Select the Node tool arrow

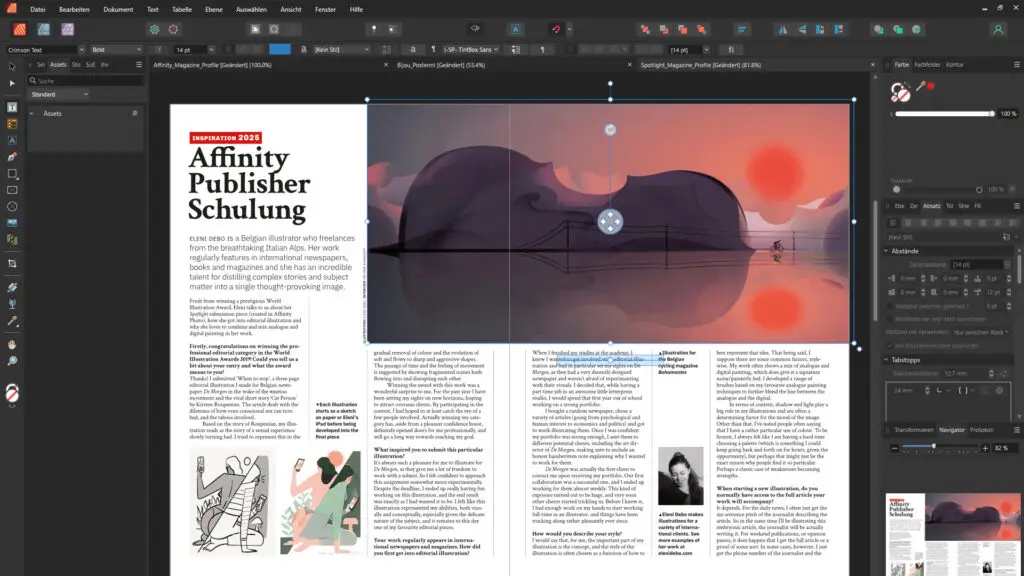point(12,84)
